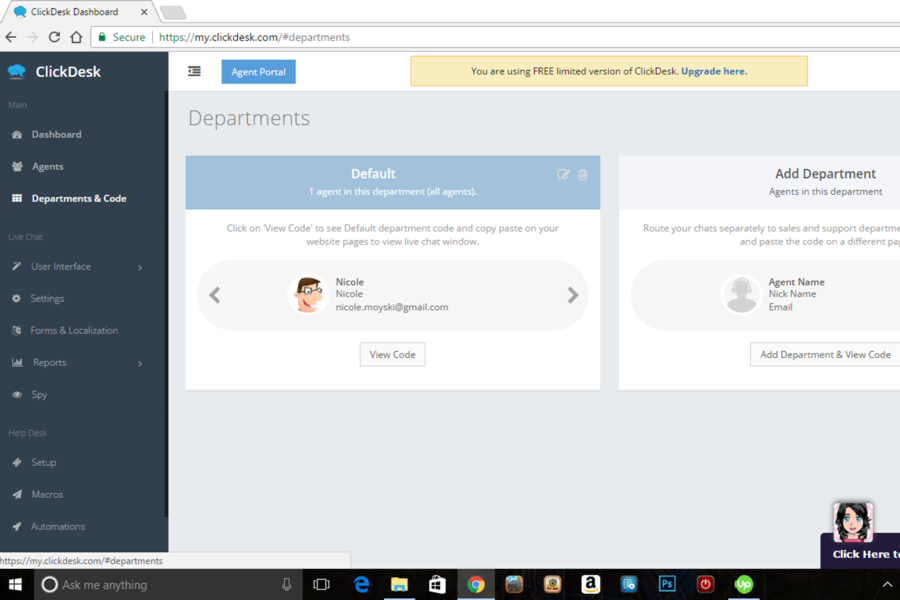Click the View Code button
900x600 pixels.
tap(392, 354)
